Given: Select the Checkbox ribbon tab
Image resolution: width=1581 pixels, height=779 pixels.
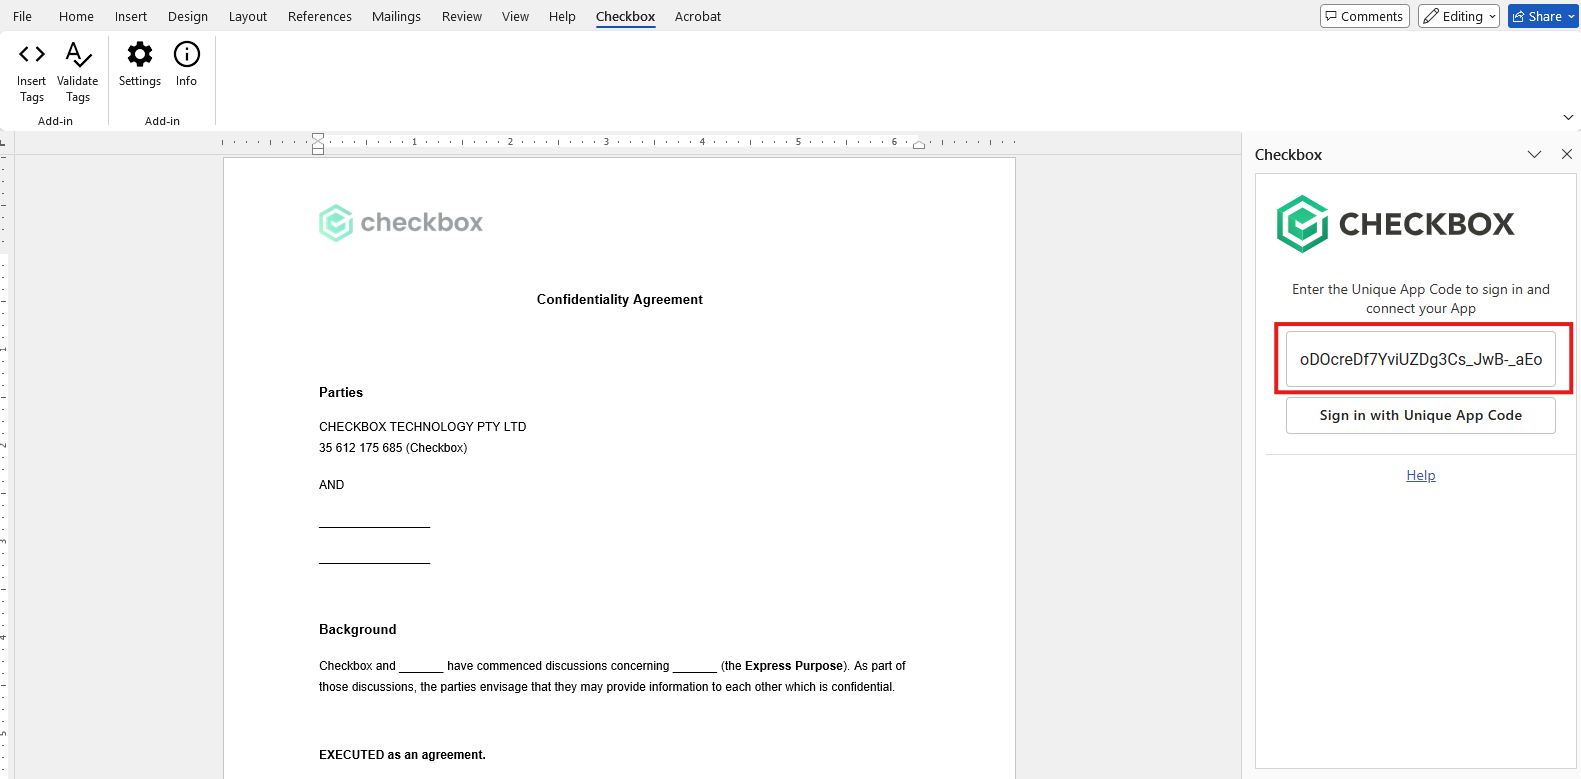Looking at the screenshot, I should click(626, 16).
